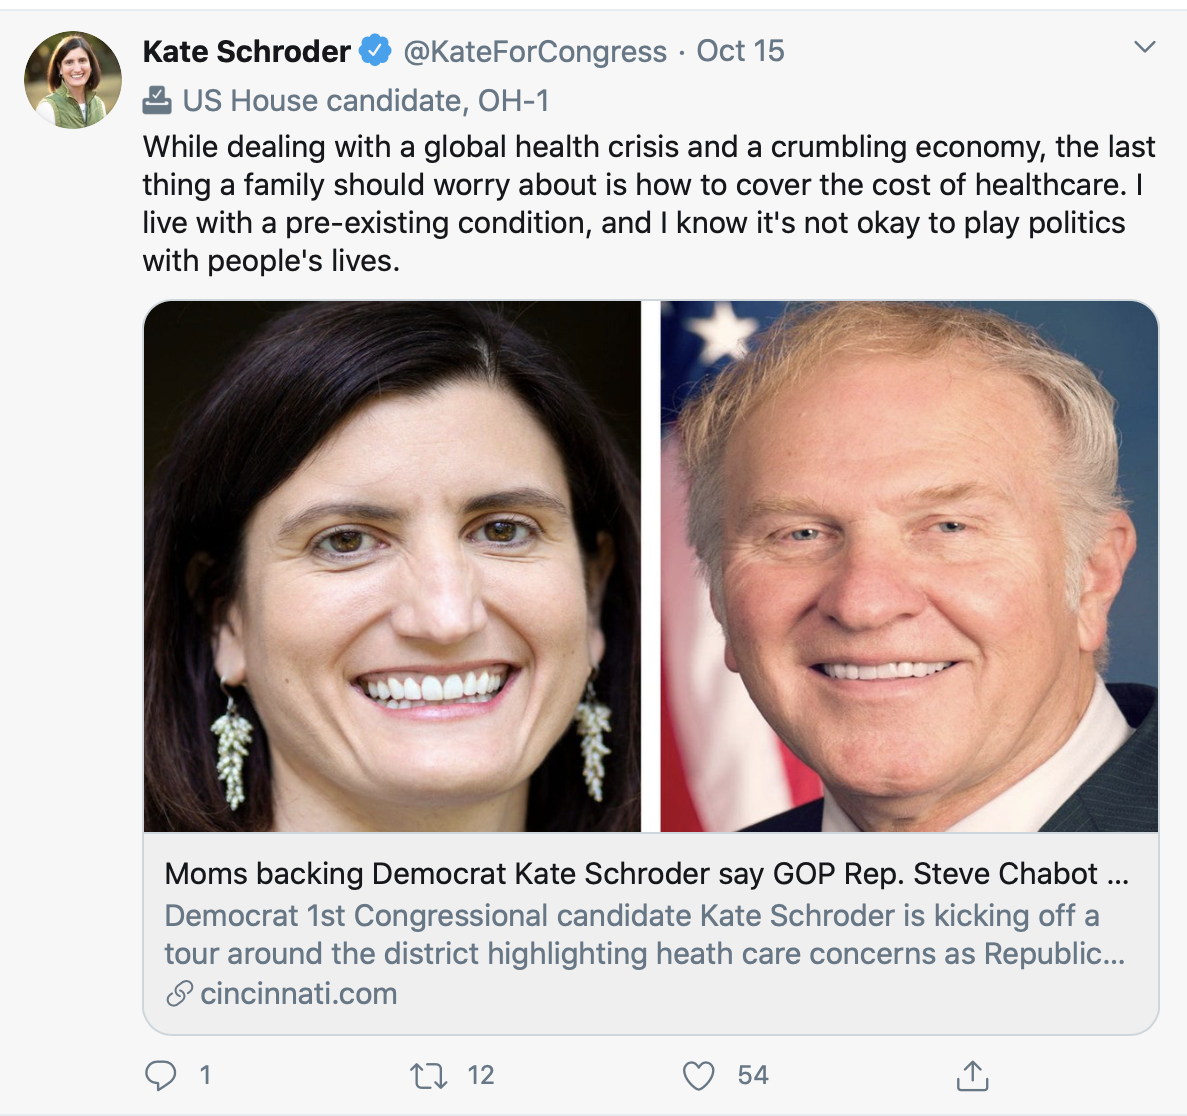Click the blue verified badge

pyautogui.click(x=375, y=50)
